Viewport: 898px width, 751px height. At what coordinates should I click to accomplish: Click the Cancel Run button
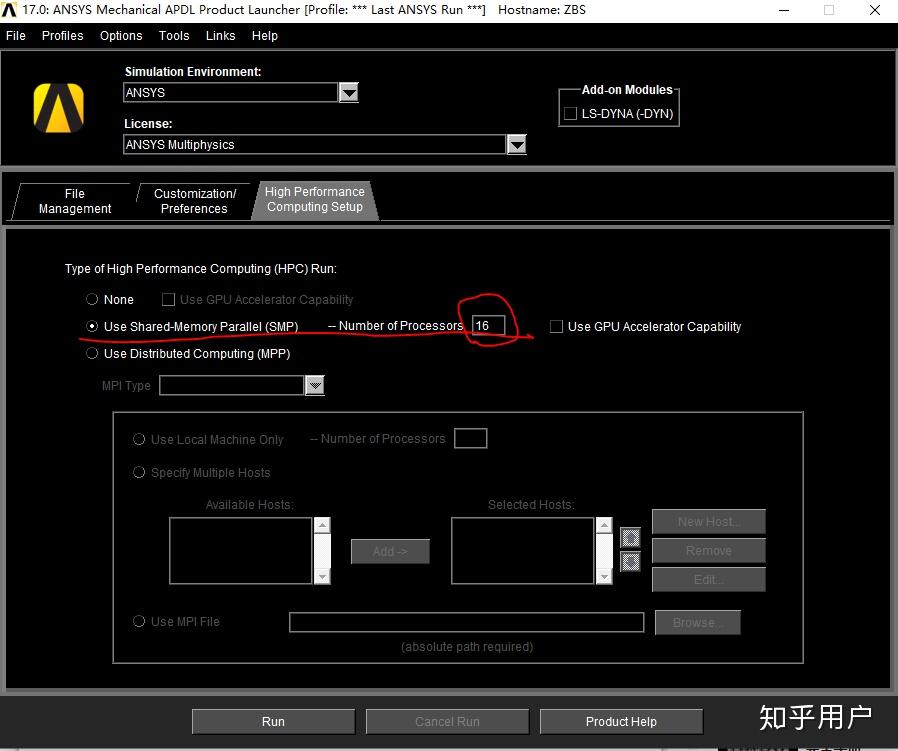(447, 721)
